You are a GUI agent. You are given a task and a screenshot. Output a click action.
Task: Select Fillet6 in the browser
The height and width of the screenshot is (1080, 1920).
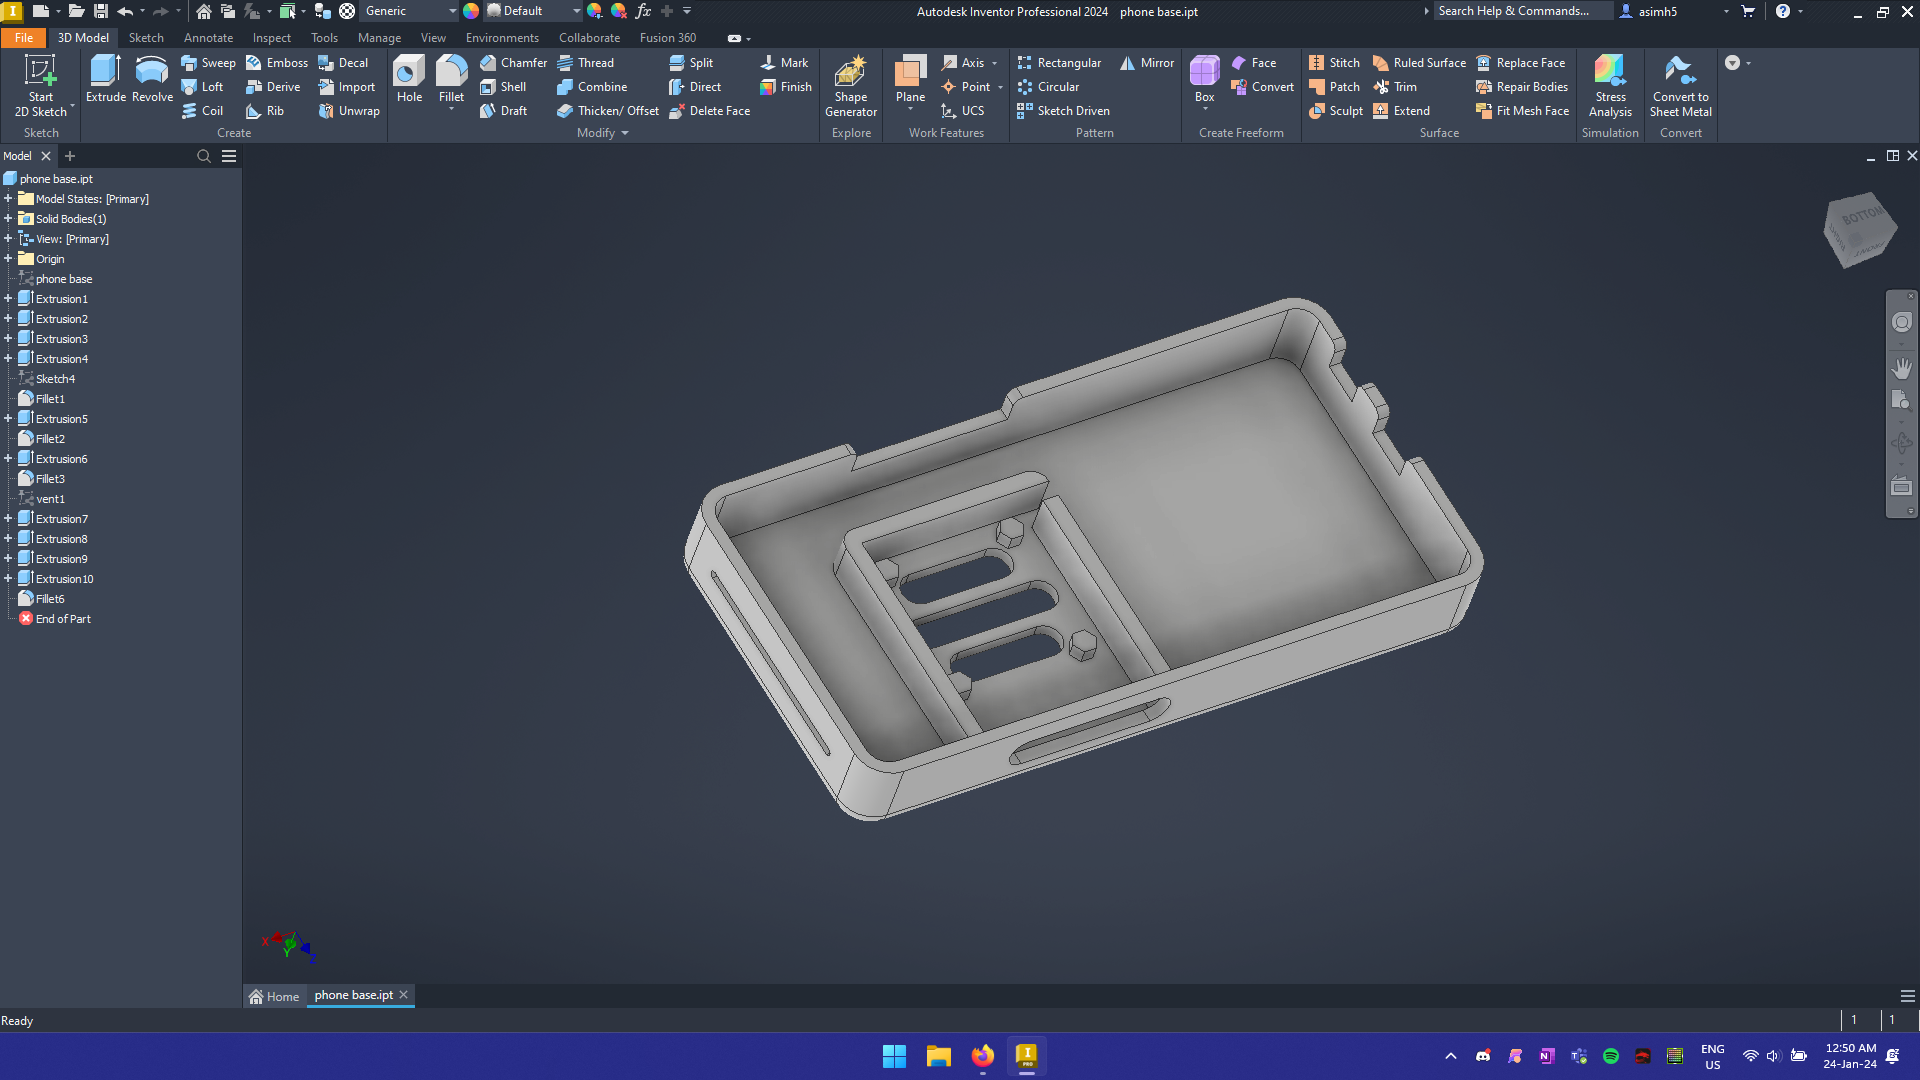click(50, 599)
